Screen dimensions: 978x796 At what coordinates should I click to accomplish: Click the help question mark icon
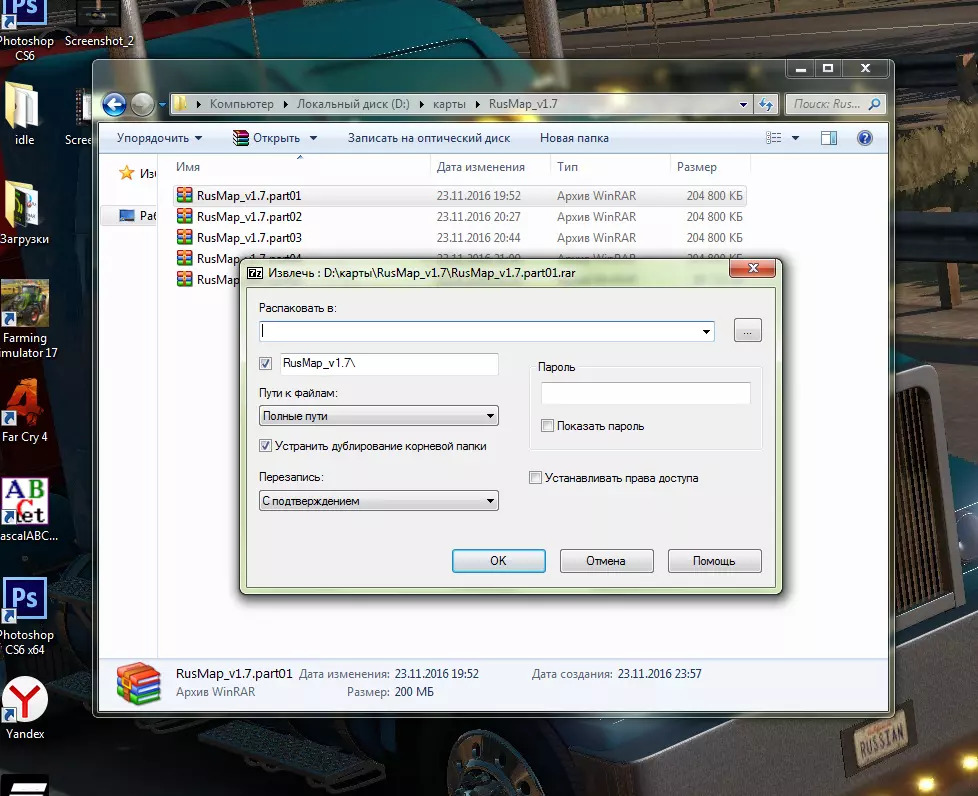pos(865,138)
